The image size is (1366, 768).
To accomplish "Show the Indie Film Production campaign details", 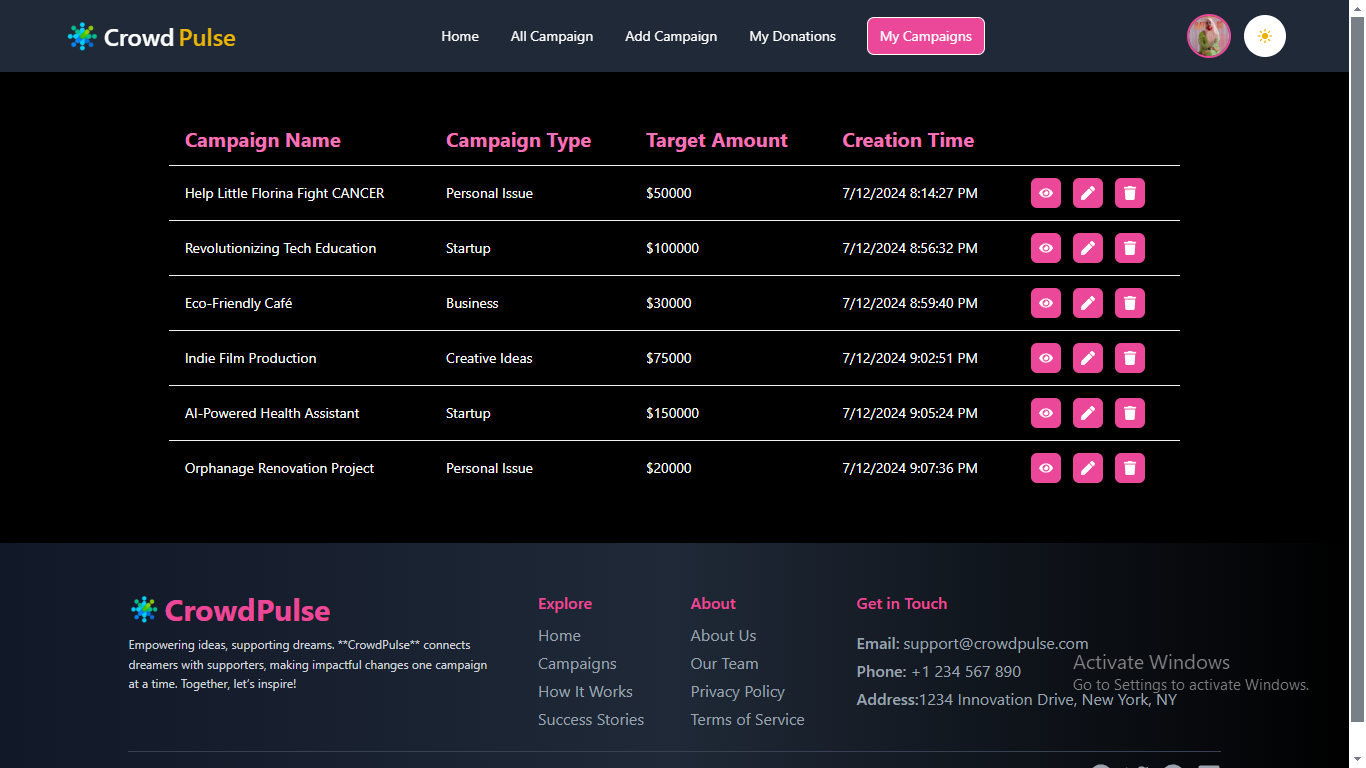I will pos(1045,358).
